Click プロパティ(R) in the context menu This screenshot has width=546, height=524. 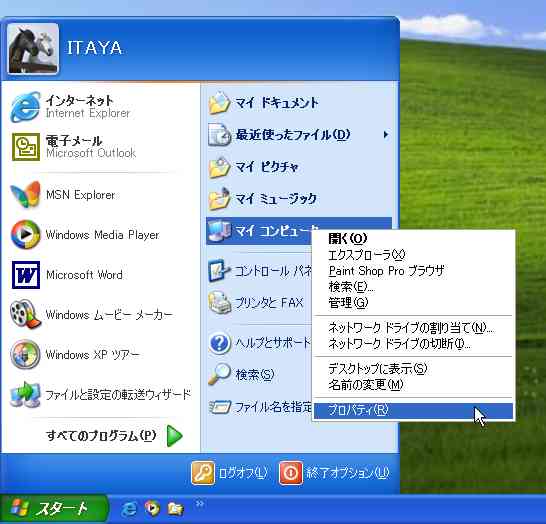point(413,410)
